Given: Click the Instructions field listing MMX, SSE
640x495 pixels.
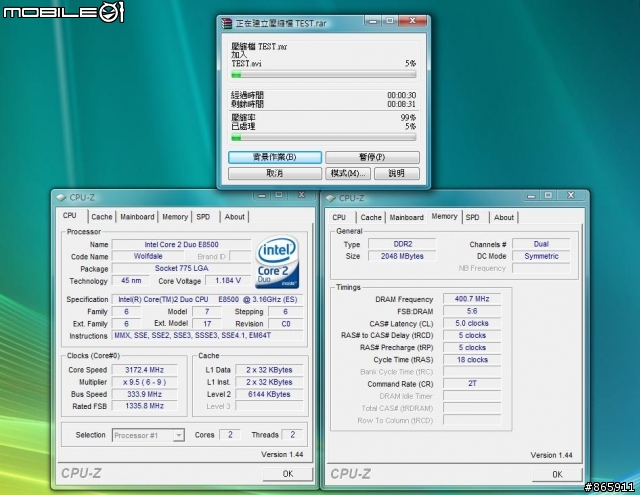Looking at the screenshot, I should click(207, 335).
